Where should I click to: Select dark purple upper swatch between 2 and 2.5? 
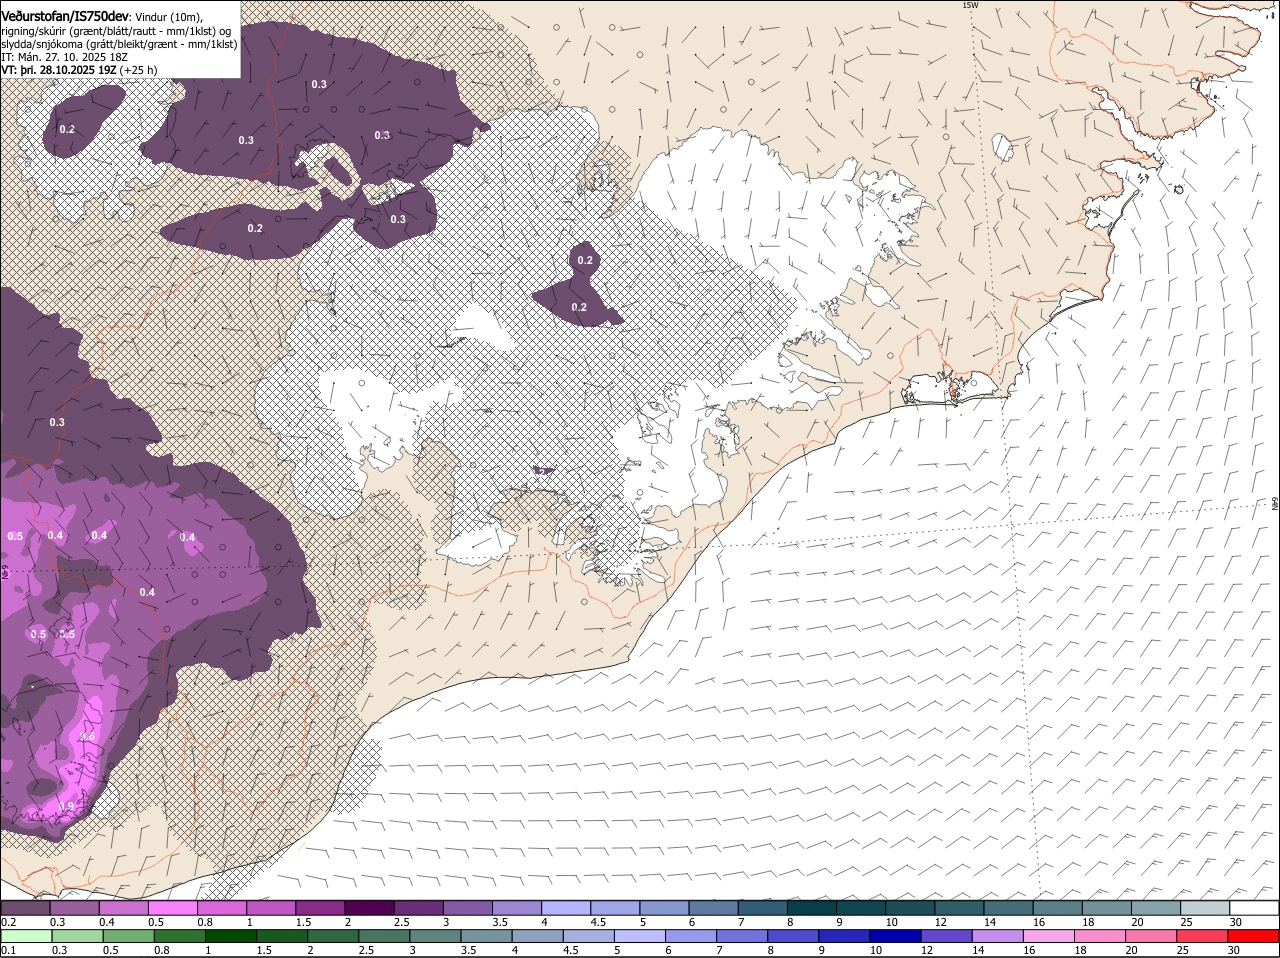(371, 908)
